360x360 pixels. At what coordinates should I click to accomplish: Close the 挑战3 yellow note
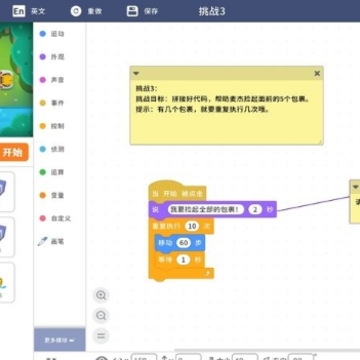click(x=317, y=73)
